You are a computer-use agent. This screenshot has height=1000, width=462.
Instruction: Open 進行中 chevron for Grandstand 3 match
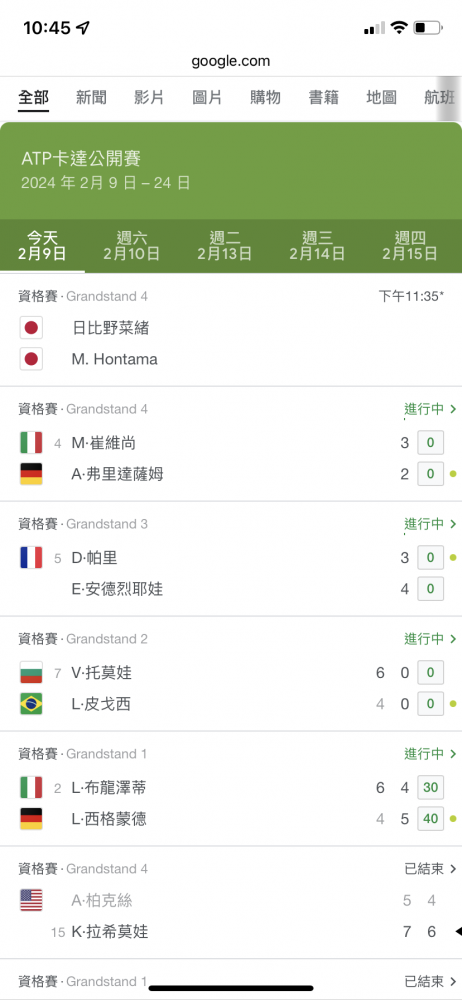click(x=431, y=524)
